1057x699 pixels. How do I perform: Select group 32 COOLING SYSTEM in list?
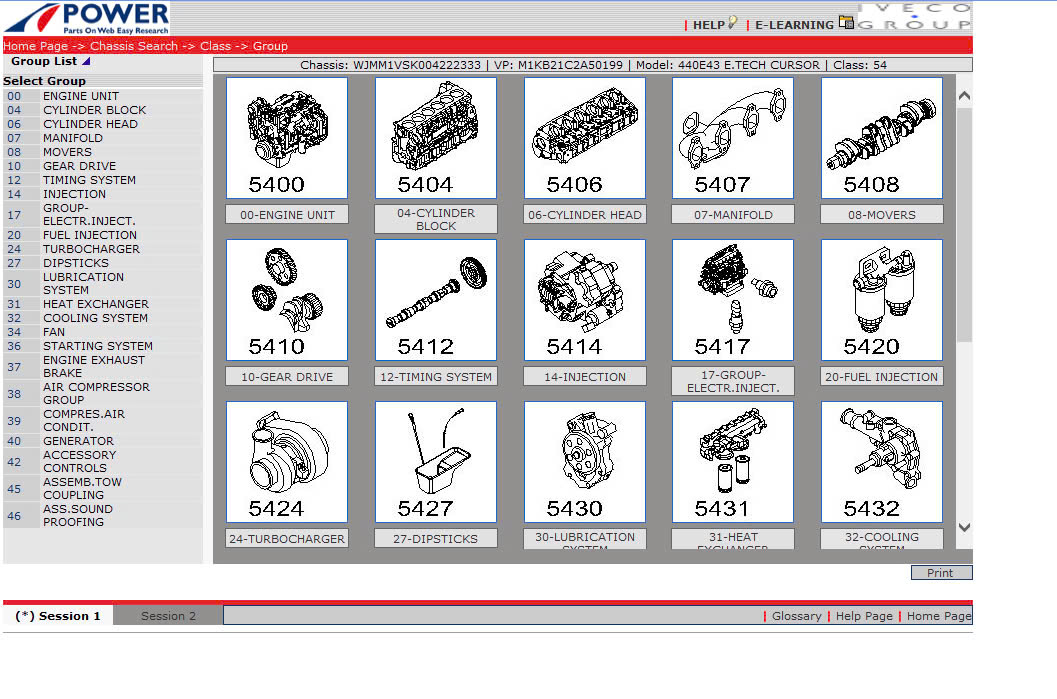[102, 317]
